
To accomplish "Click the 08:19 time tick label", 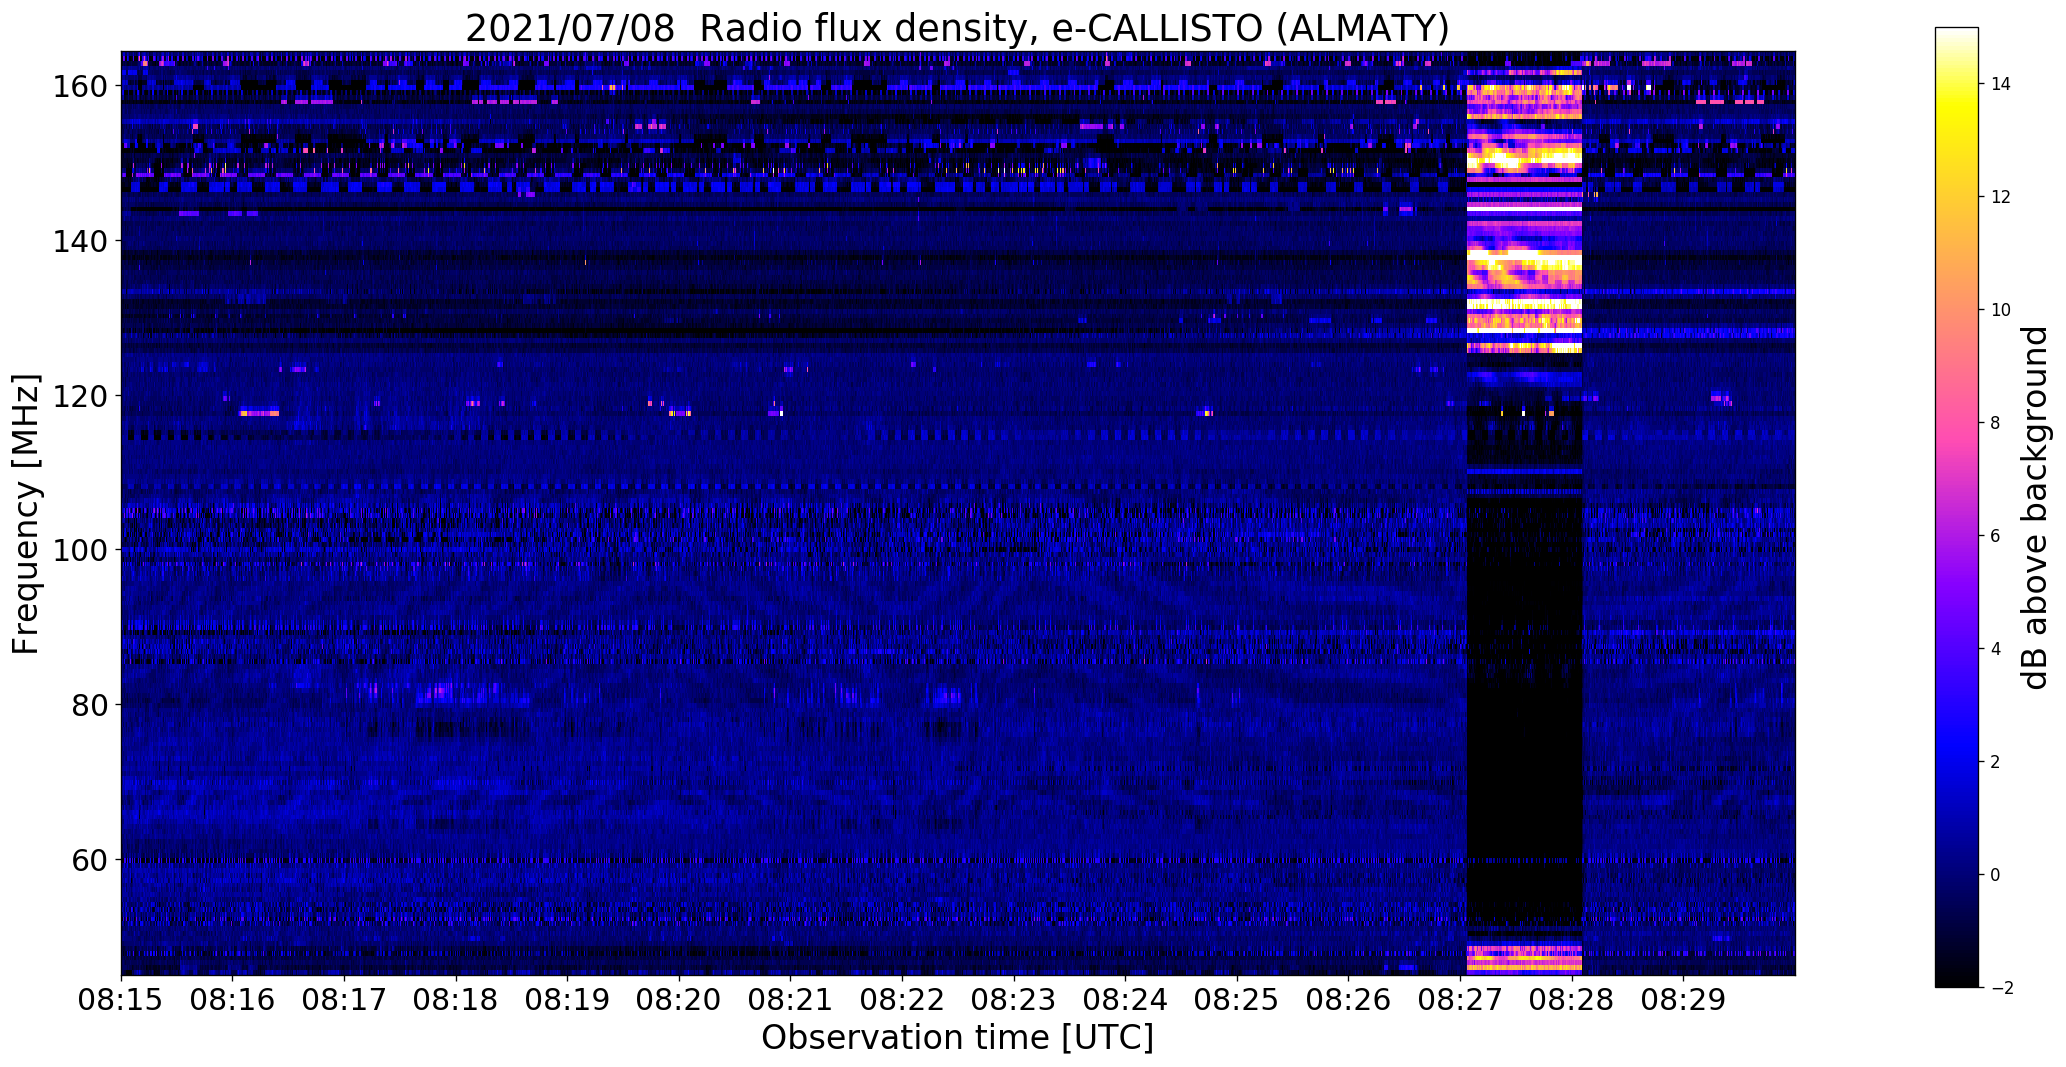I will 567,1000.
